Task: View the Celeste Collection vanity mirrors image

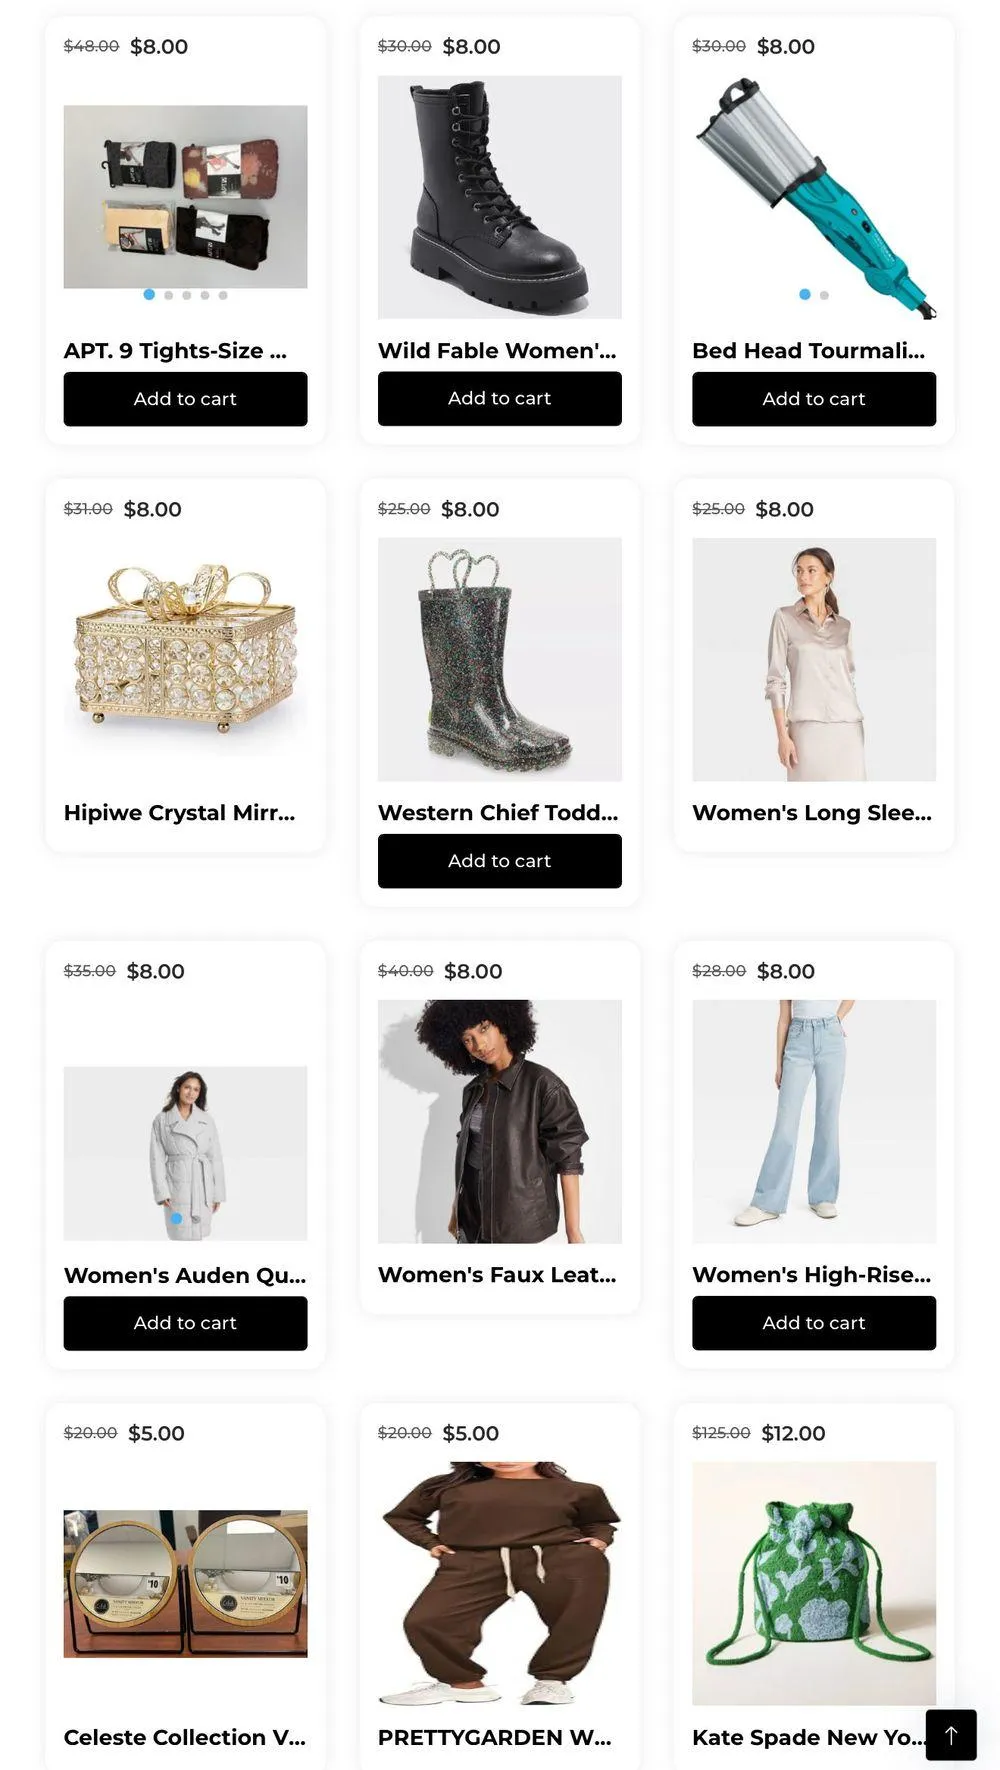Action: [x=185, y=1583]
